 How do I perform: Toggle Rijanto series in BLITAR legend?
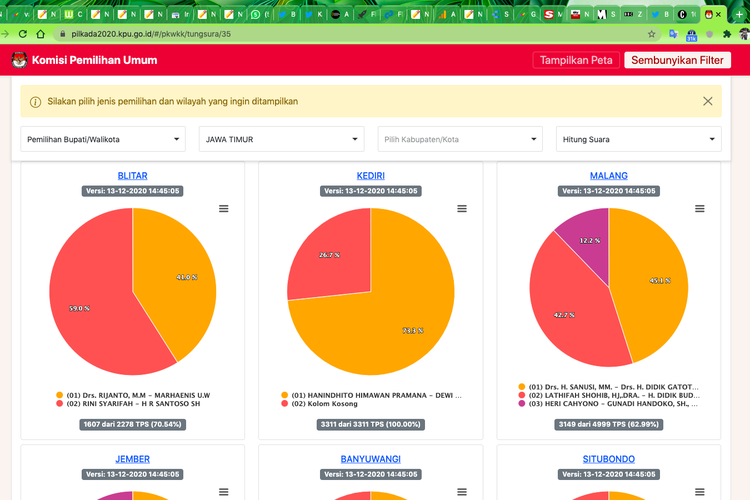coord(139,395)
